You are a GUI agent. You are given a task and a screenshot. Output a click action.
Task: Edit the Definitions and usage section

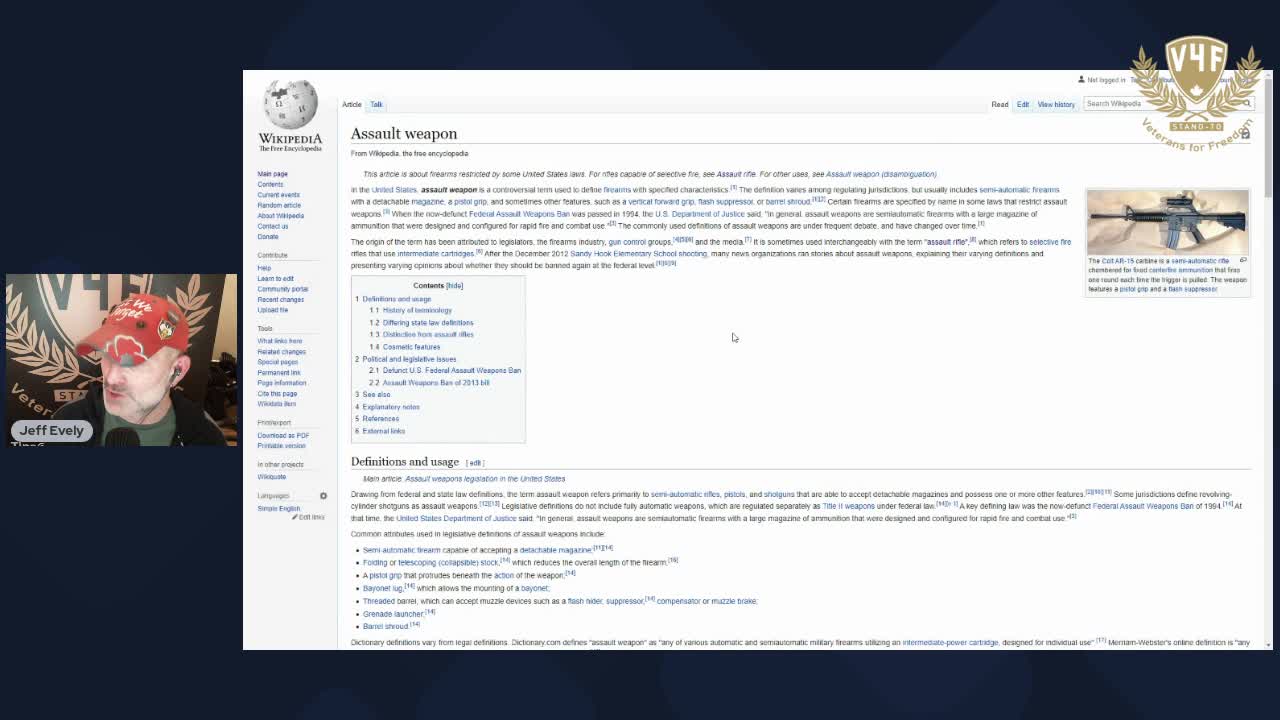point(475,463)
